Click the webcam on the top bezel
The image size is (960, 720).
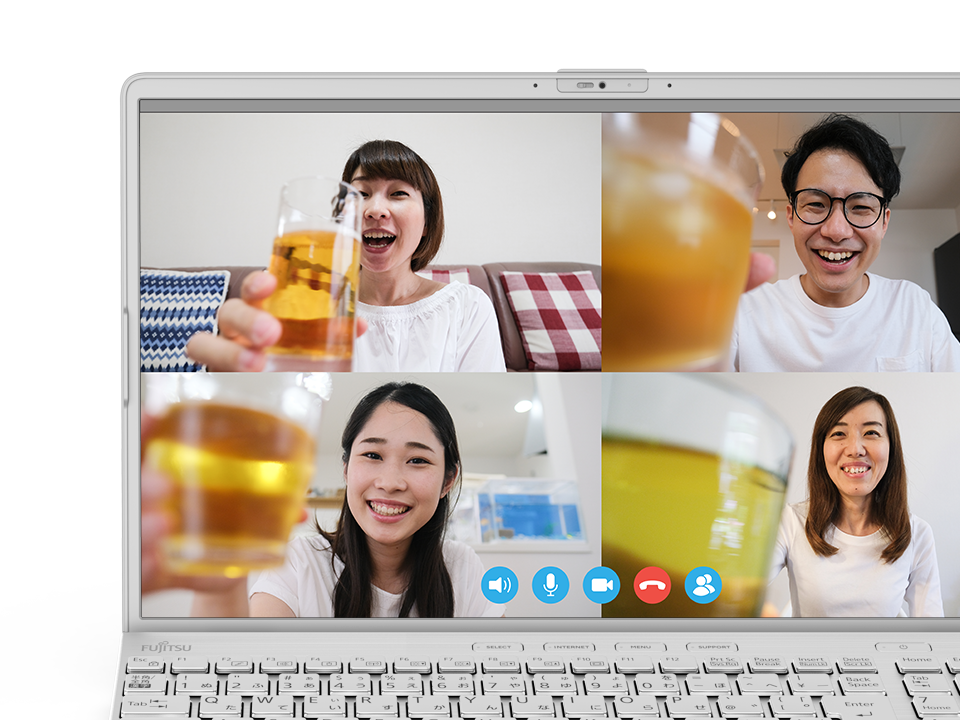pyautogui.click(x=601, y=85)
